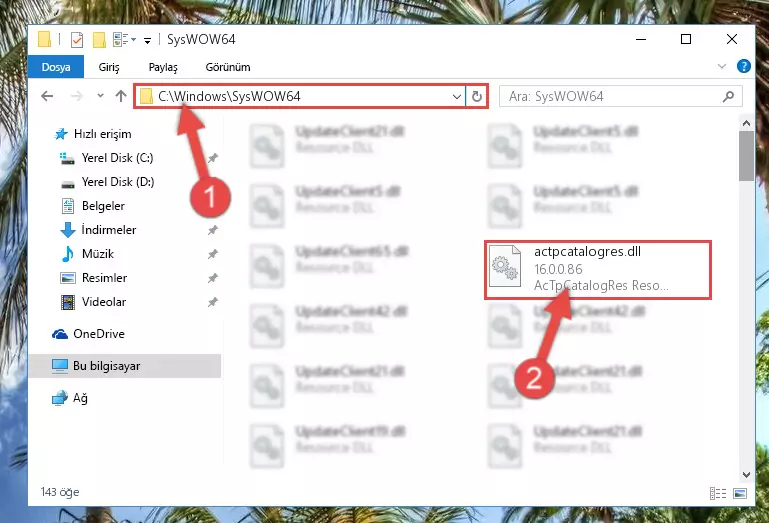Maximize the SysWOW64 window
Image resolution: width=769 pixels, height=523 pixels.
coord(686,39)
